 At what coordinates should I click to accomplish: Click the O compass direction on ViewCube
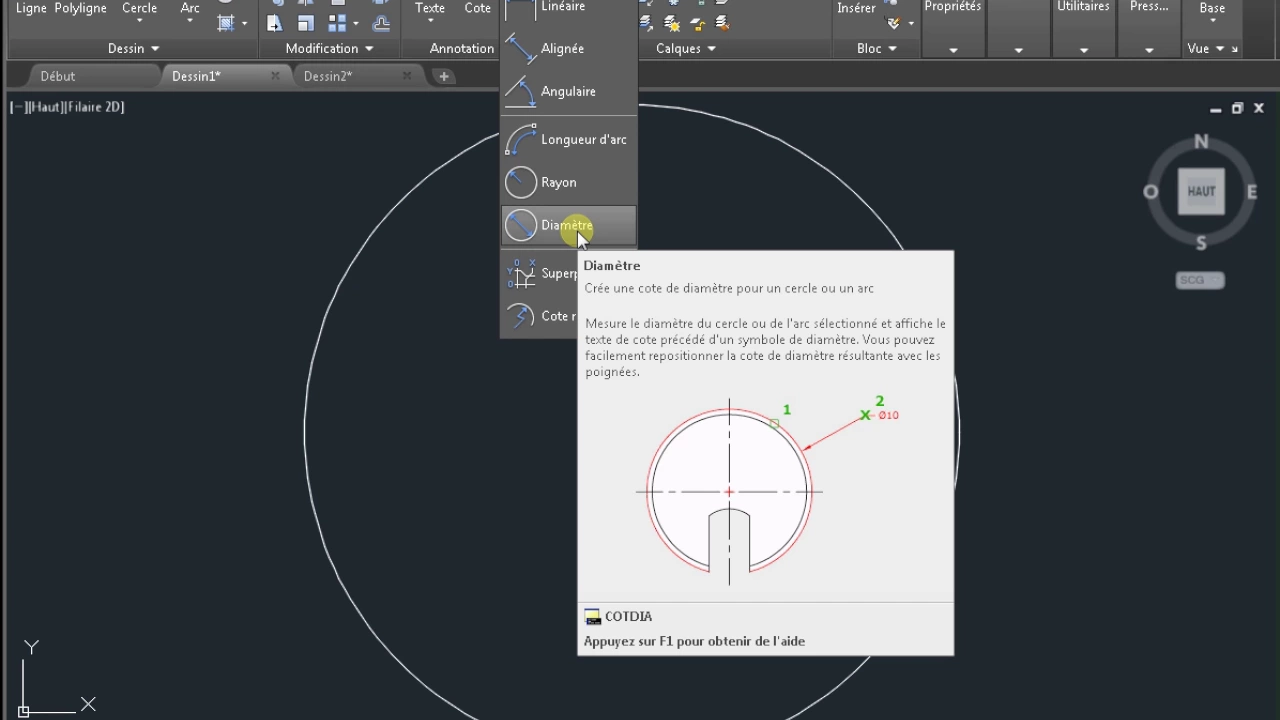(1151, 192)
